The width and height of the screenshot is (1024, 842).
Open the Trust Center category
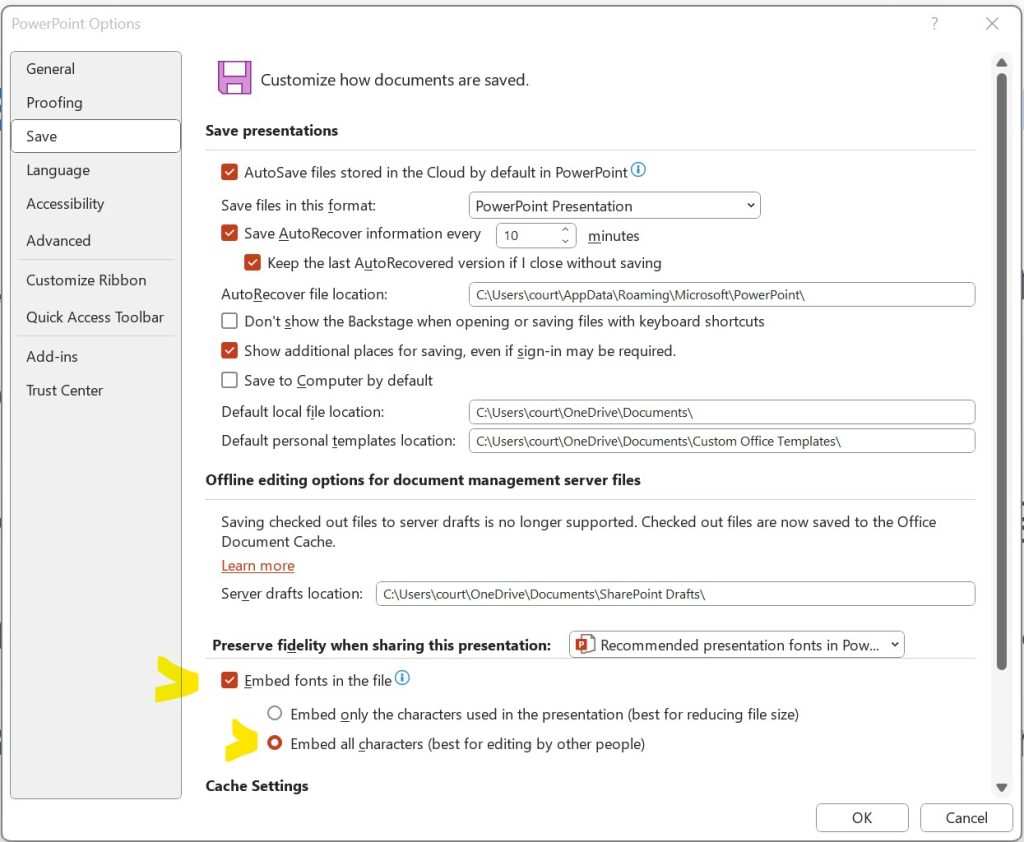pyautogui.click(x=95, y=391)
